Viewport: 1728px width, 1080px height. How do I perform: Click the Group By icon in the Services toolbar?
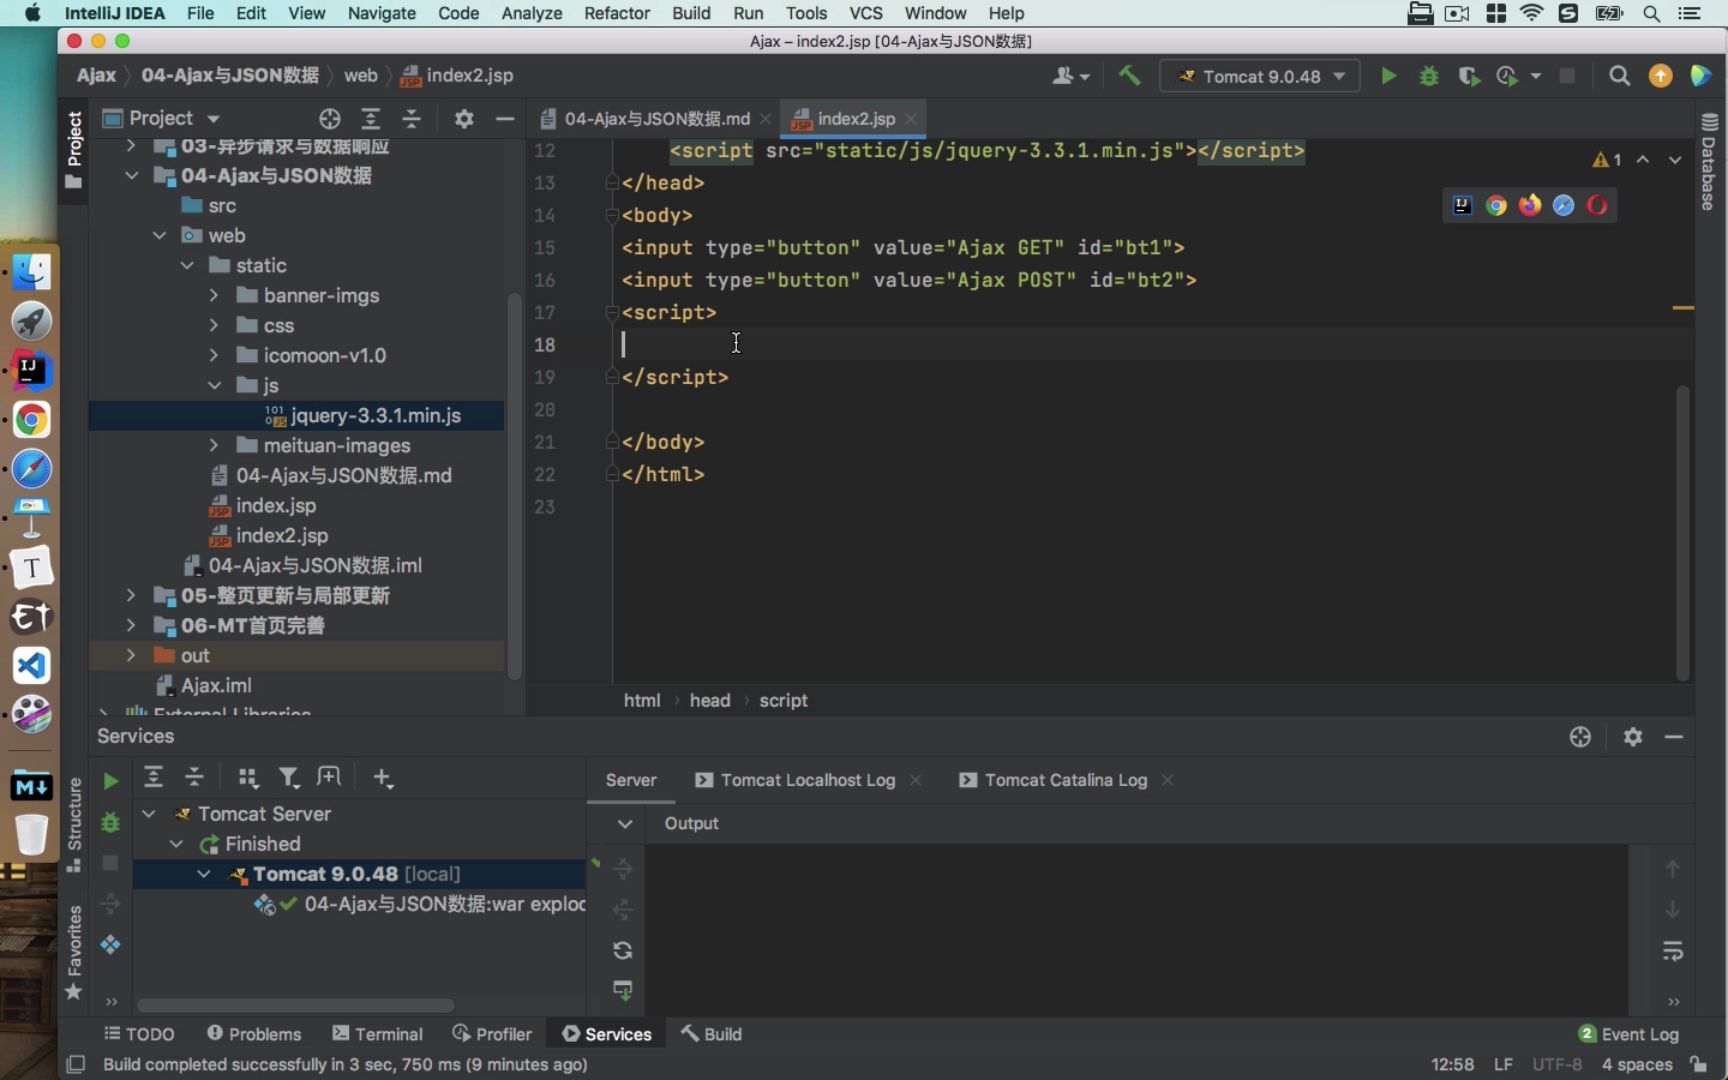(248, 777)
